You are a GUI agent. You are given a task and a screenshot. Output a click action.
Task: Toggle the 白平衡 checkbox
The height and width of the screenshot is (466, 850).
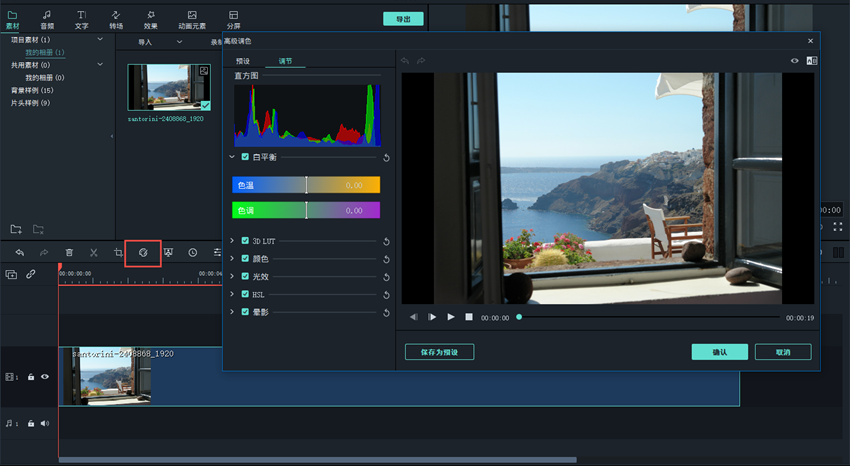pyautogui.click(x=245, y=157)
